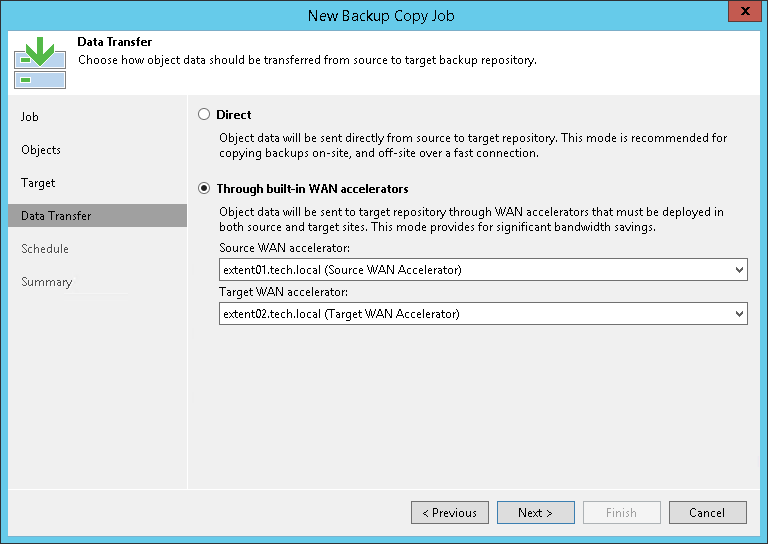Open the Objects wizard step
Image resolution: width=768 pixels, height=544 pixels.
click(41, 150)
